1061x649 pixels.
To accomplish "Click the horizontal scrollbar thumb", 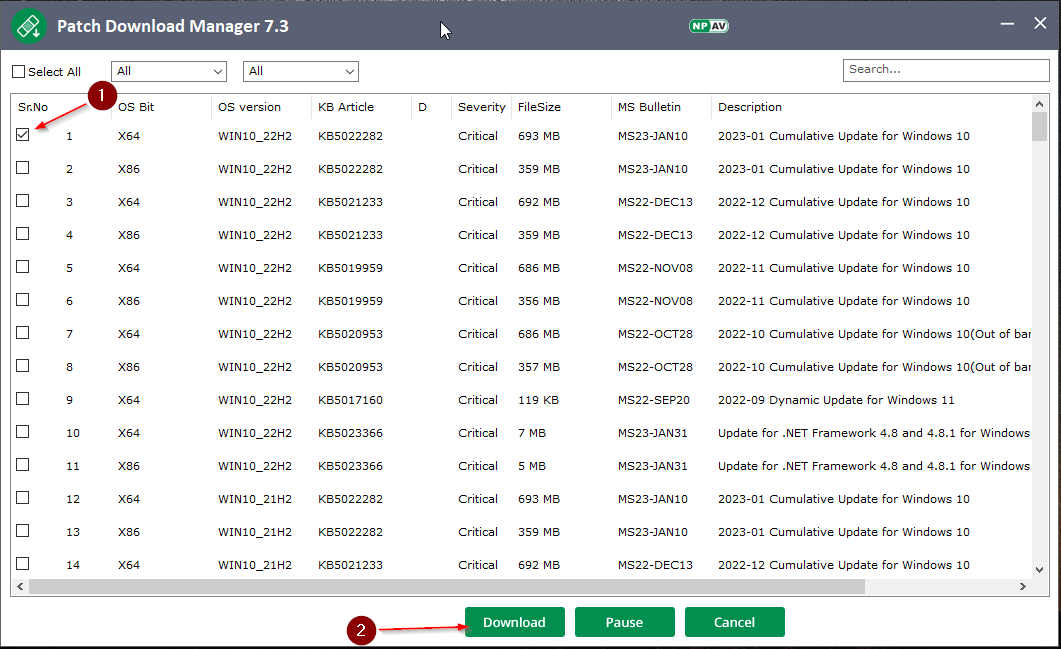I will point(447,586).
